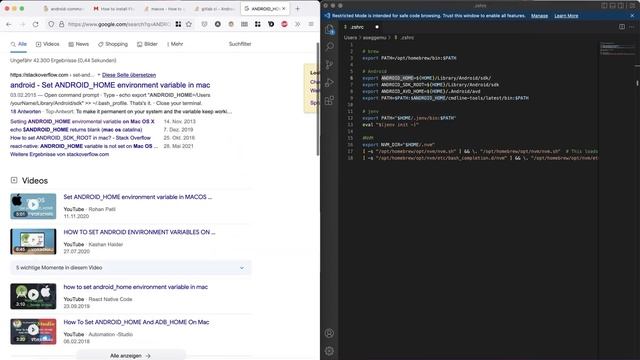Open 'HOW TO SET ANDROID ENVIRONMENT VARIABLES ON' video title

tap(139, 232)
